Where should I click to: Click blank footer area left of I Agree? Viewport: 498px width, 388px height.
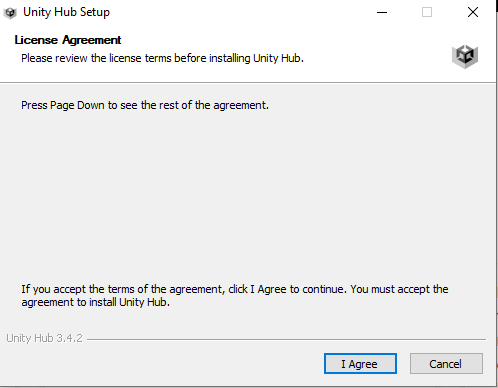tap(160, 364)
